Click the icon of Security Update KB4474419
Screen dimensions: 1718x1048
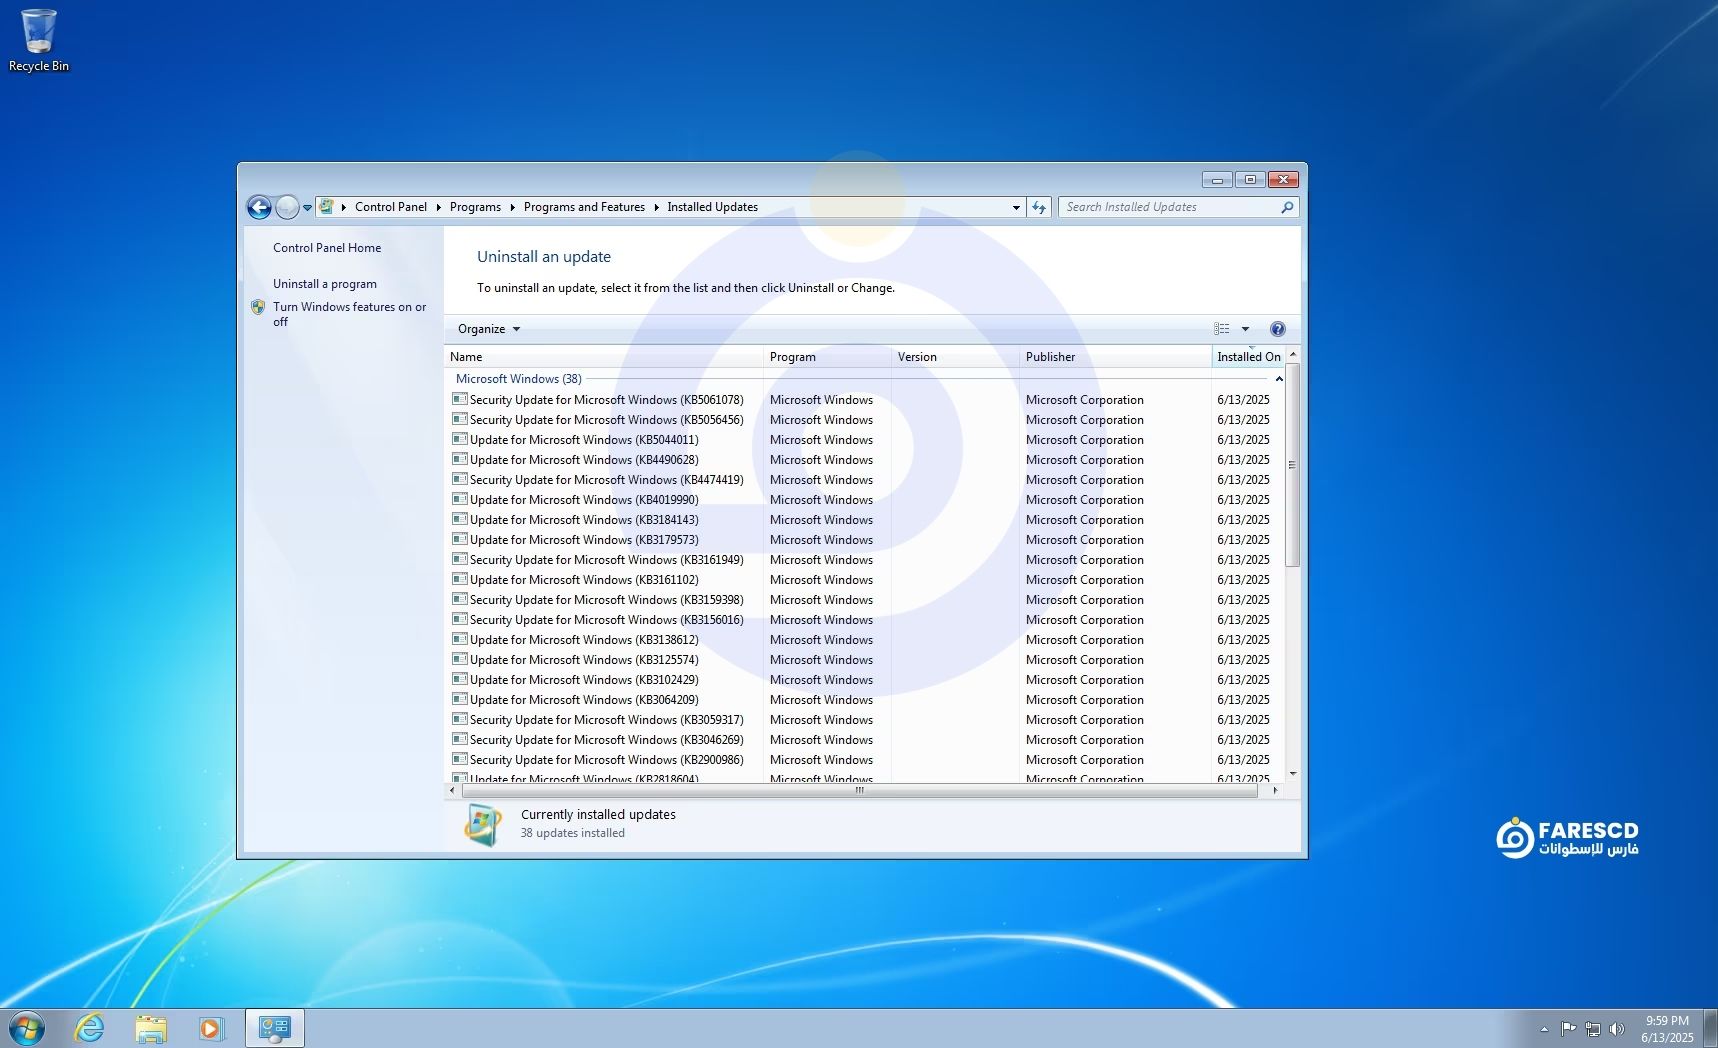460,479
